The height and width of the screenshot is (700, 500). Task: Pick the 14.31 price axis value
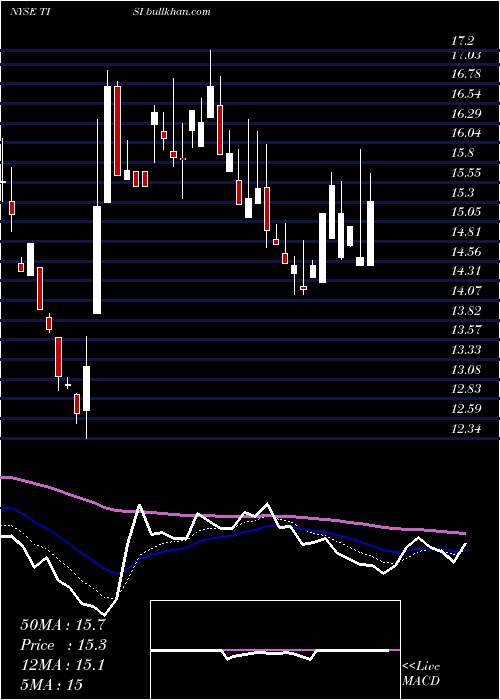(466, 271)
